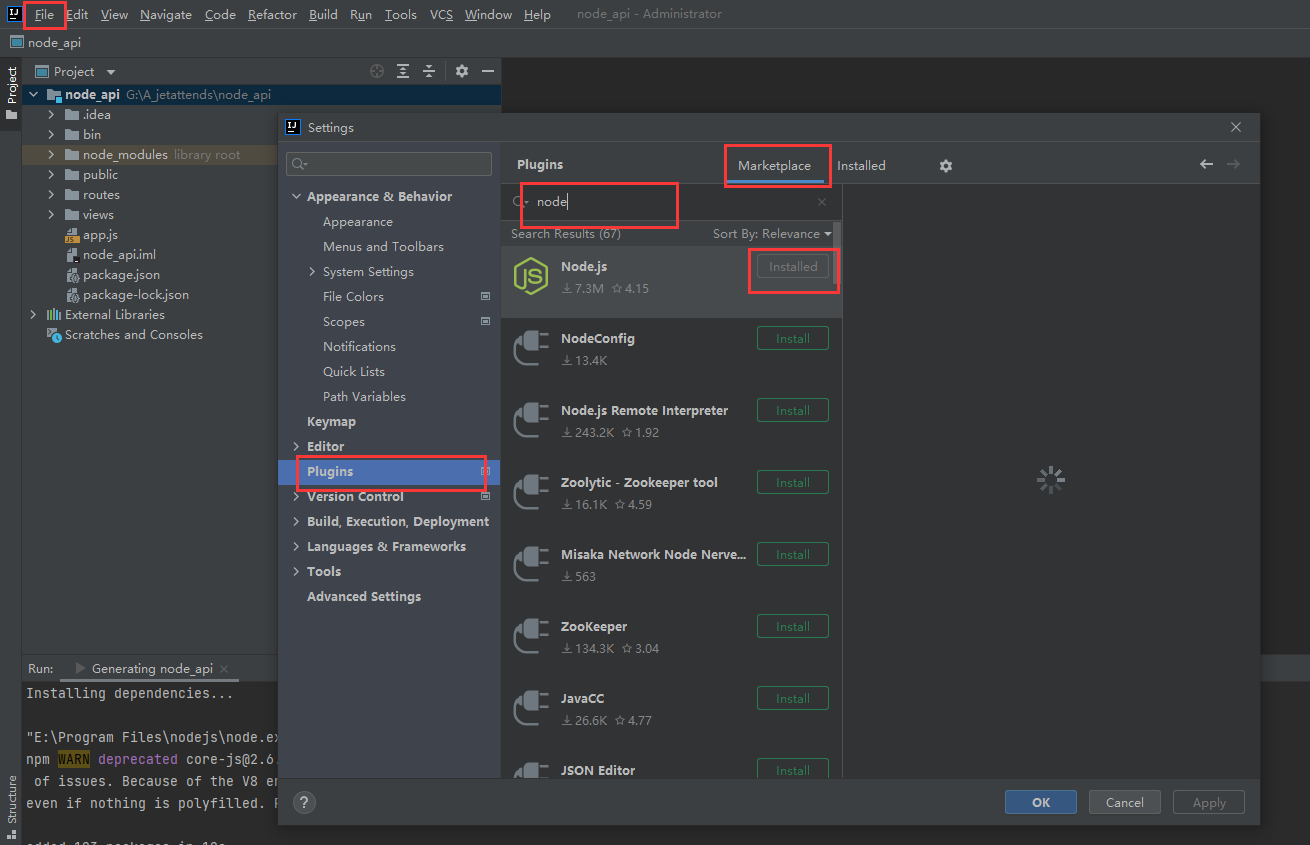Install Node.js Remote Interpreter plugin
Image resolution: width=1310 pixels, height=845 pixels.
tap(793, 411)
